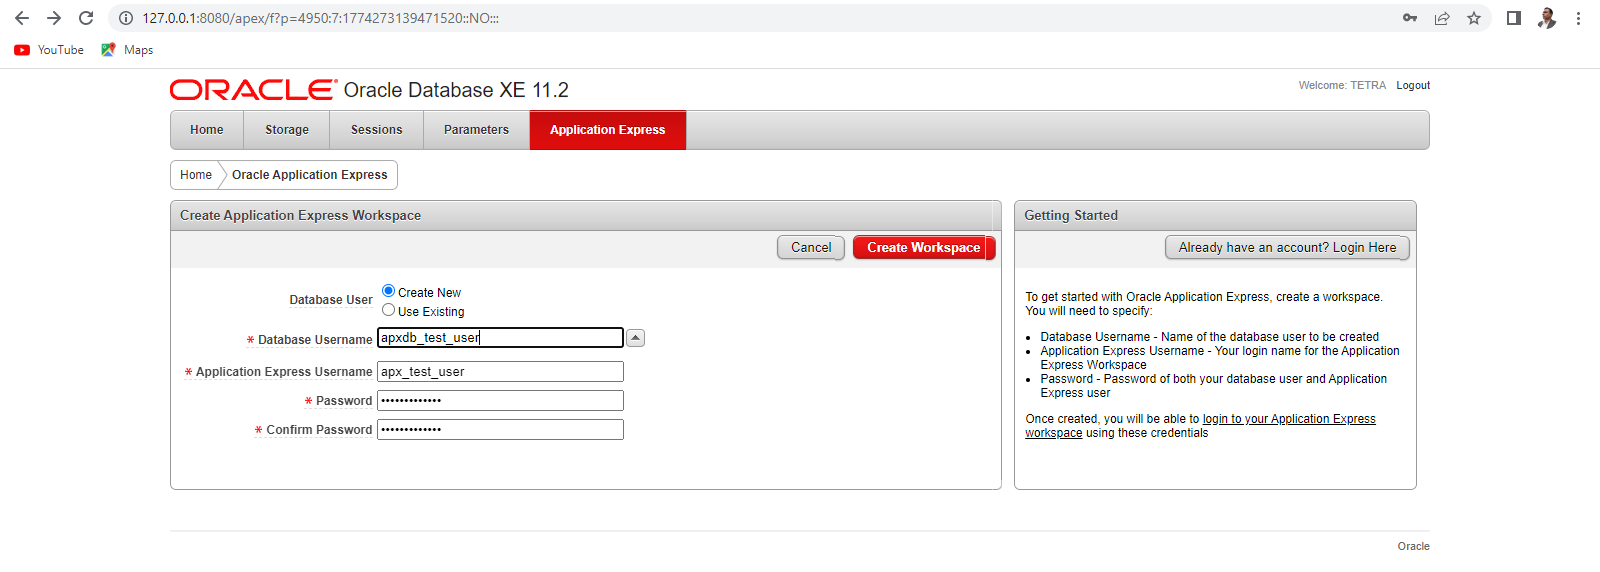
Task: Go back with browser back arrow
Action: pyautogui.click(x=22, y=18)
